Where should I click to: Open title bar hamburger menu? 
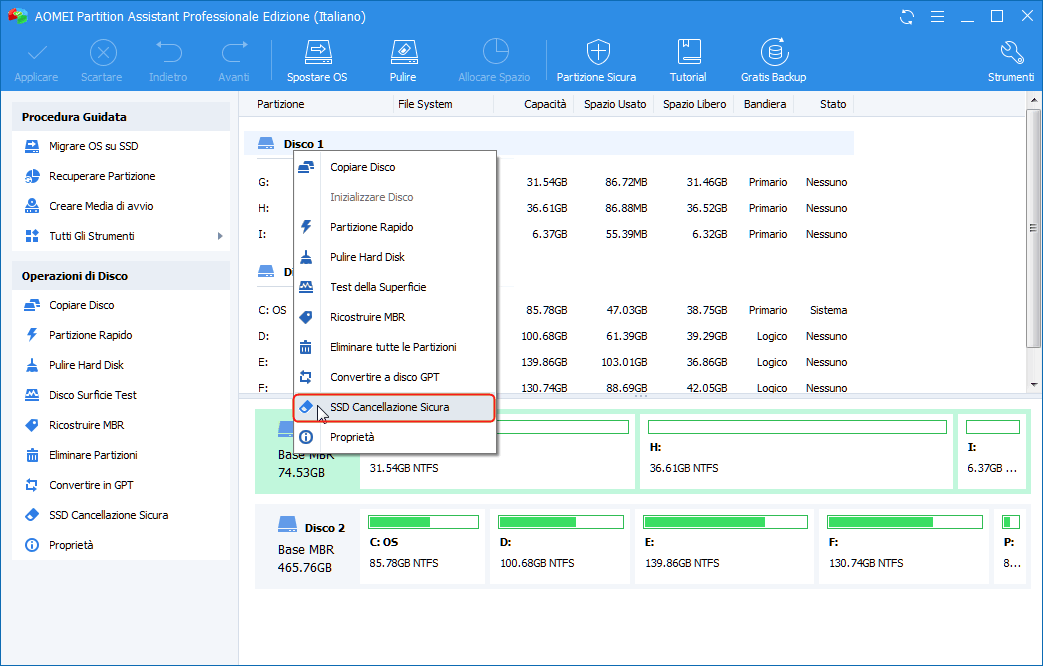point(937,17)
